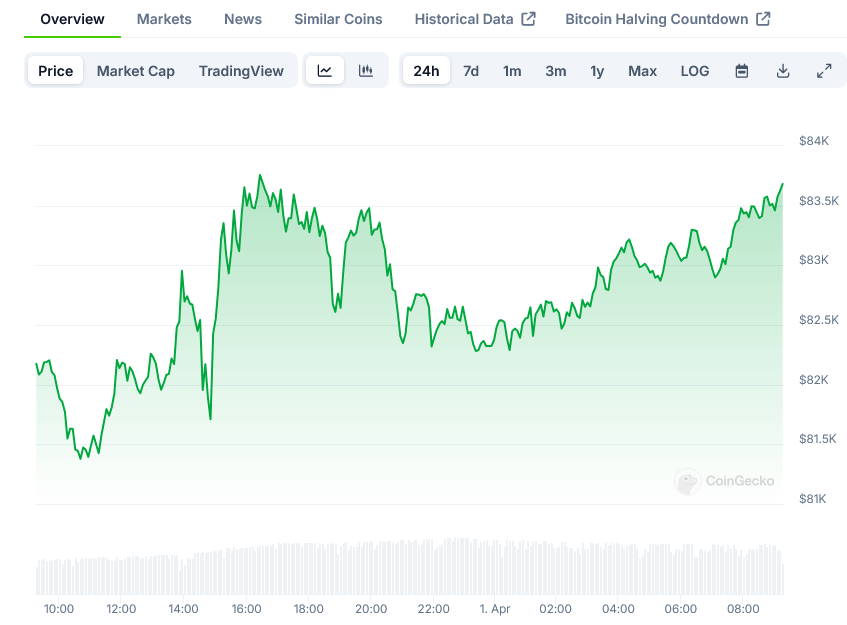This screenshot has height=625, width=847.
Task: Click the 12:00 time axis label
Action: 121,609
